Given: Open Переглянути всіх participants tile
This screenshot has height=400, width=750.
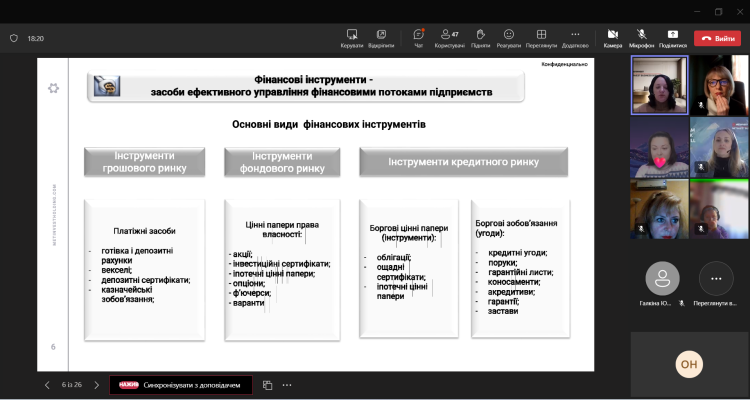Looking at the screenshot, I should coord(715,280).
